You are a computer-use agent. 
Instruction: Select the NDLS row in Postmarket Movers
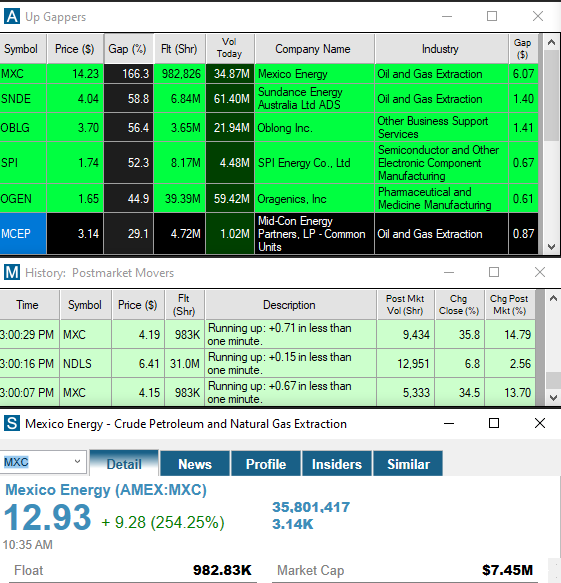267,363
